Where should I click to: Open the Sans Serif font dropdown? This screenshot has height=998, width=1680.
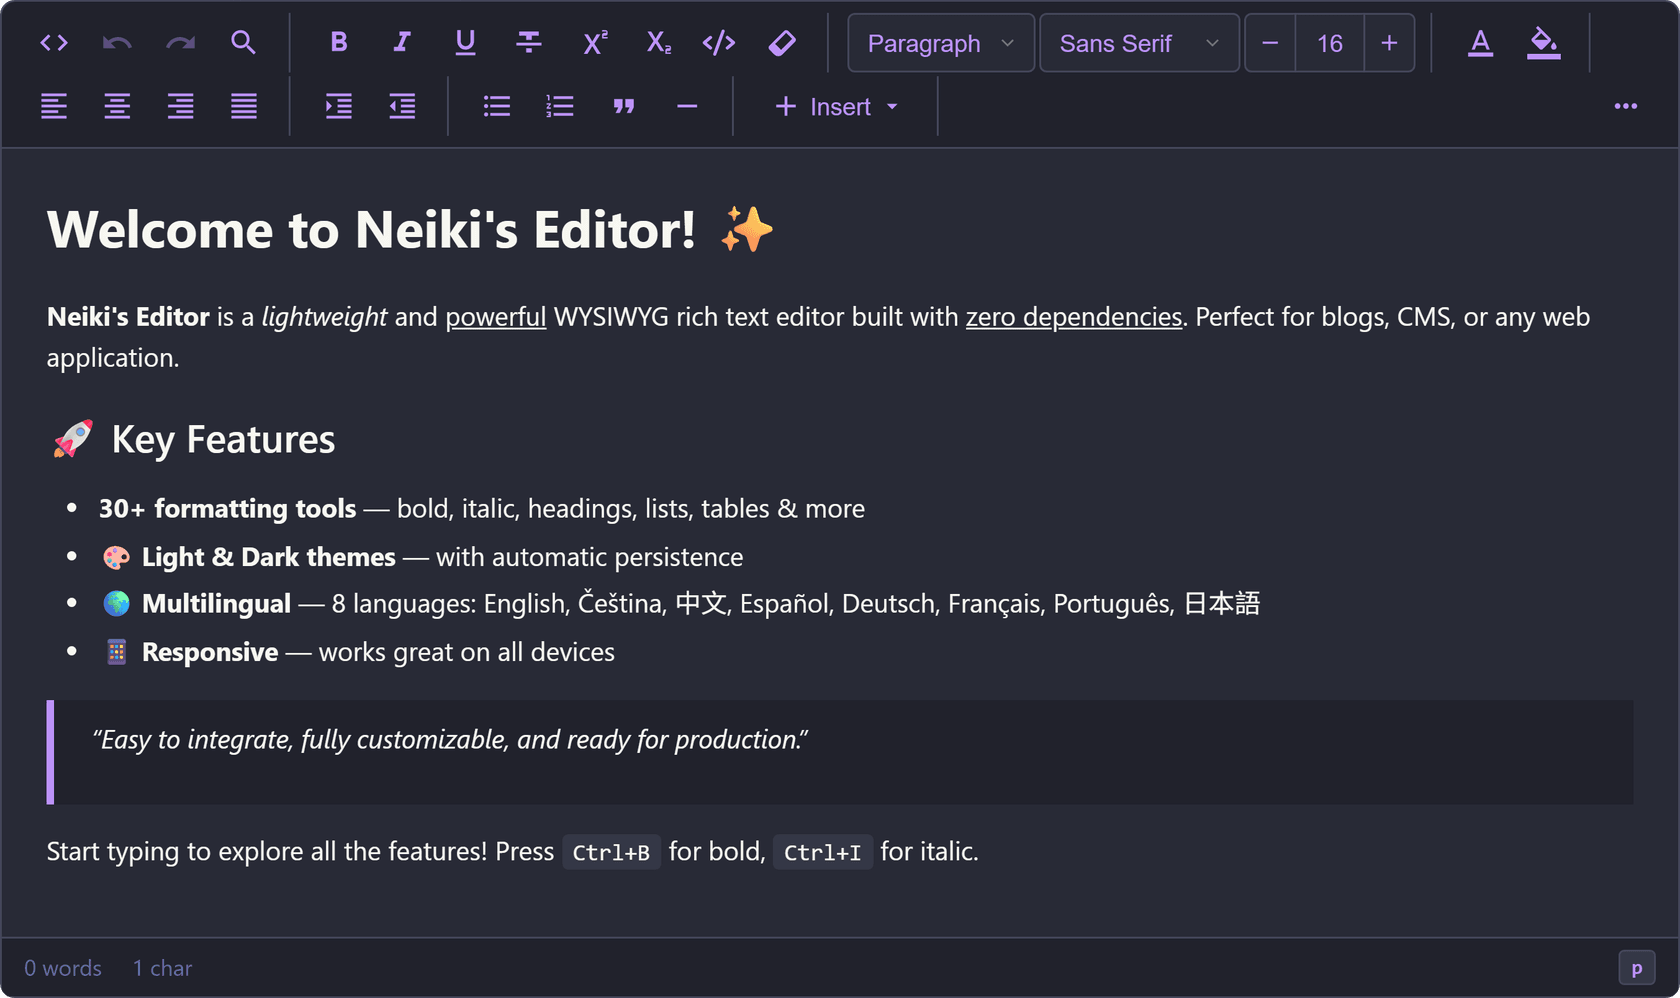point(1139,43)
